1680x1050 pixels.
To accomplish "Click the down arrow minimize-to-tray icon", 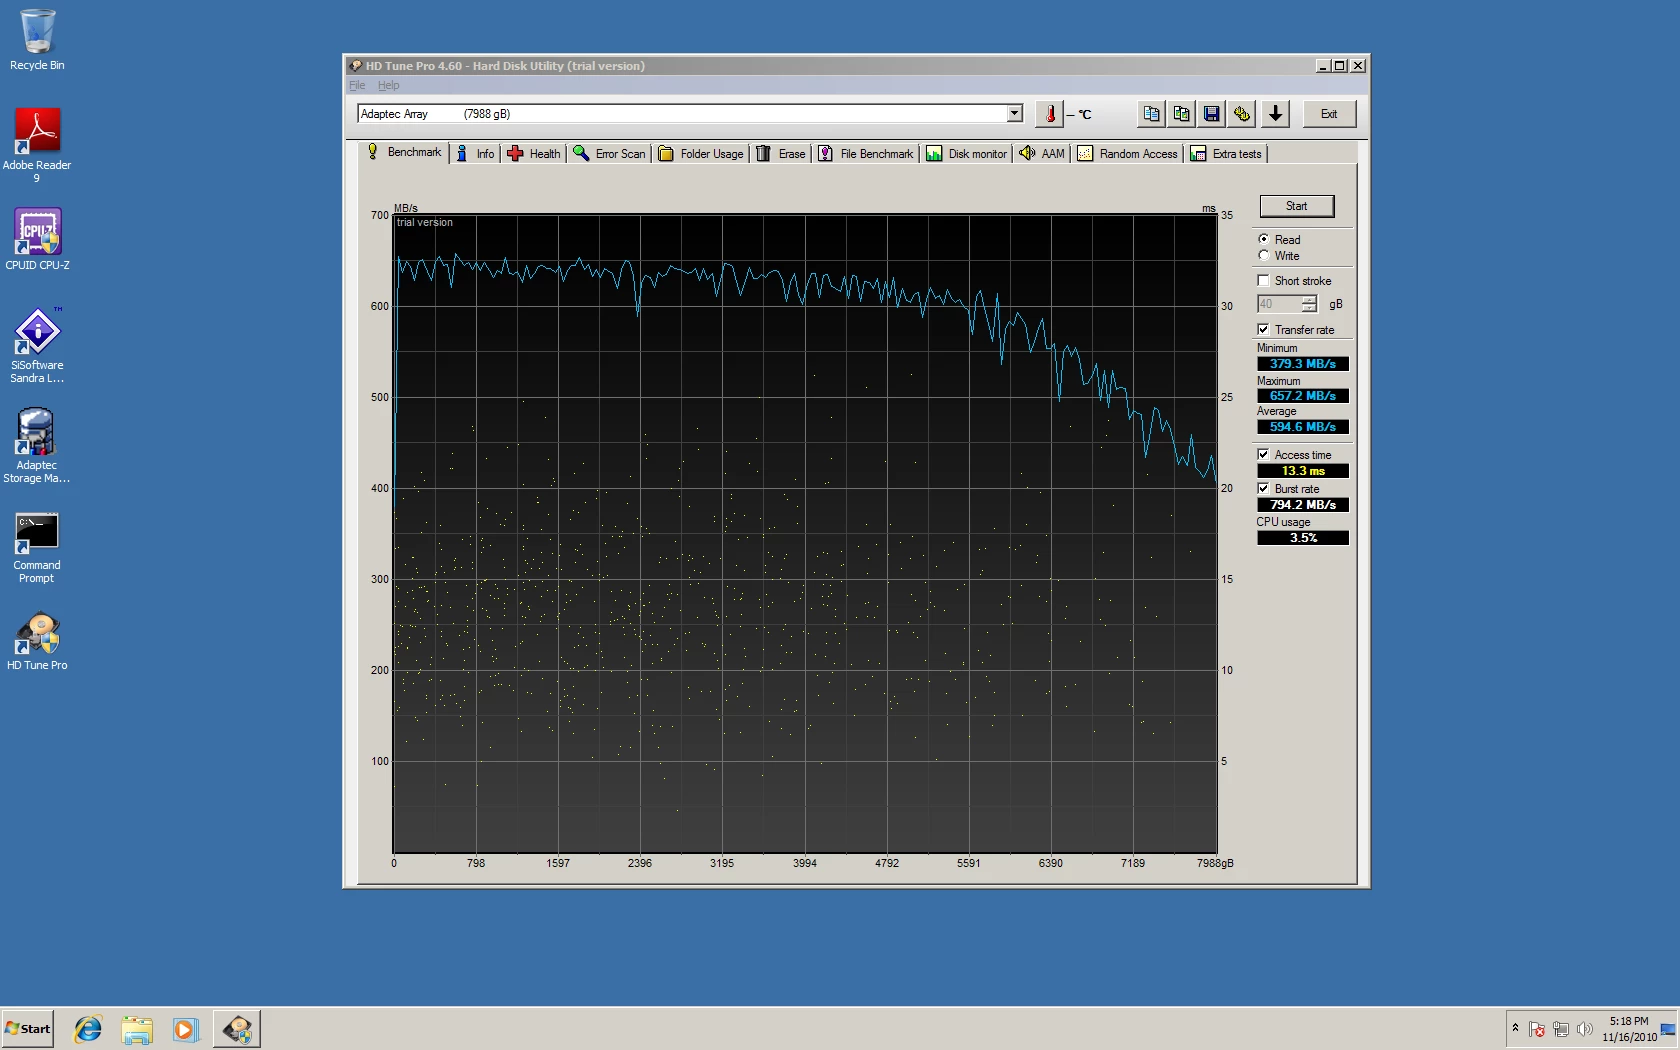I will click(1276, 114).
